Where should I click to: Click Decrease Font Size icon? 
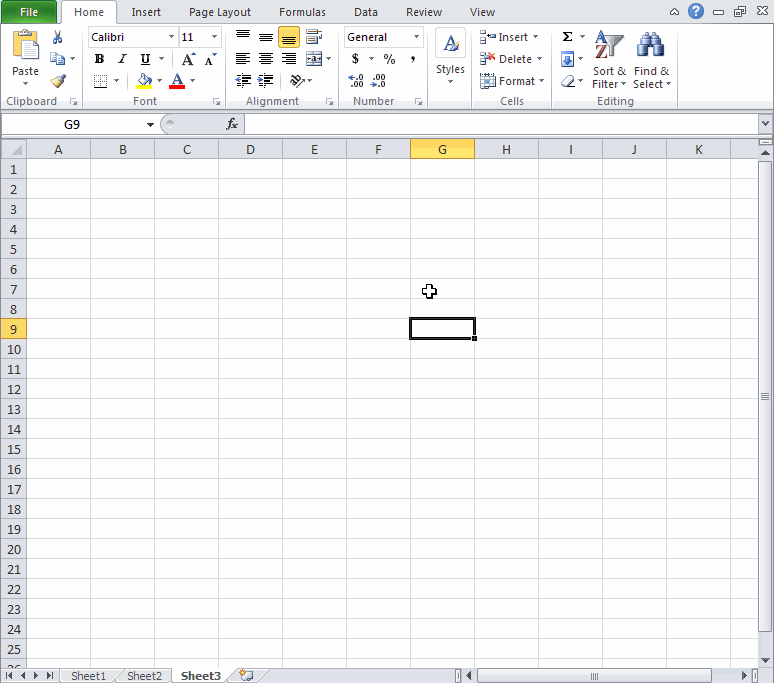coord(211,59)
